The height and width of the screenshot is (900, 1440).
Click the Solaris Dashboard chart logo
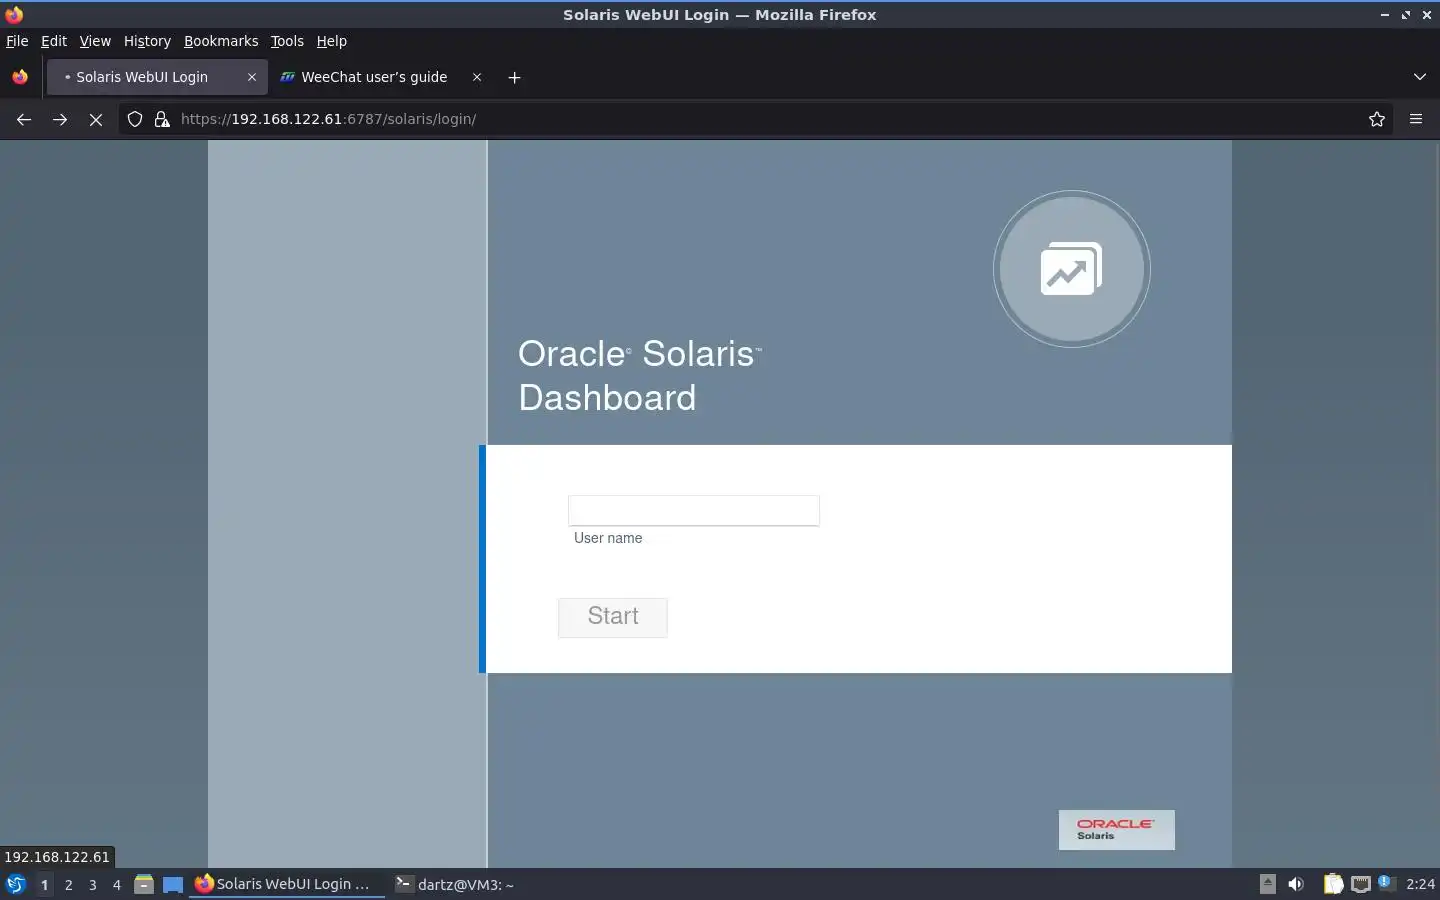[x=1072, y=269]
